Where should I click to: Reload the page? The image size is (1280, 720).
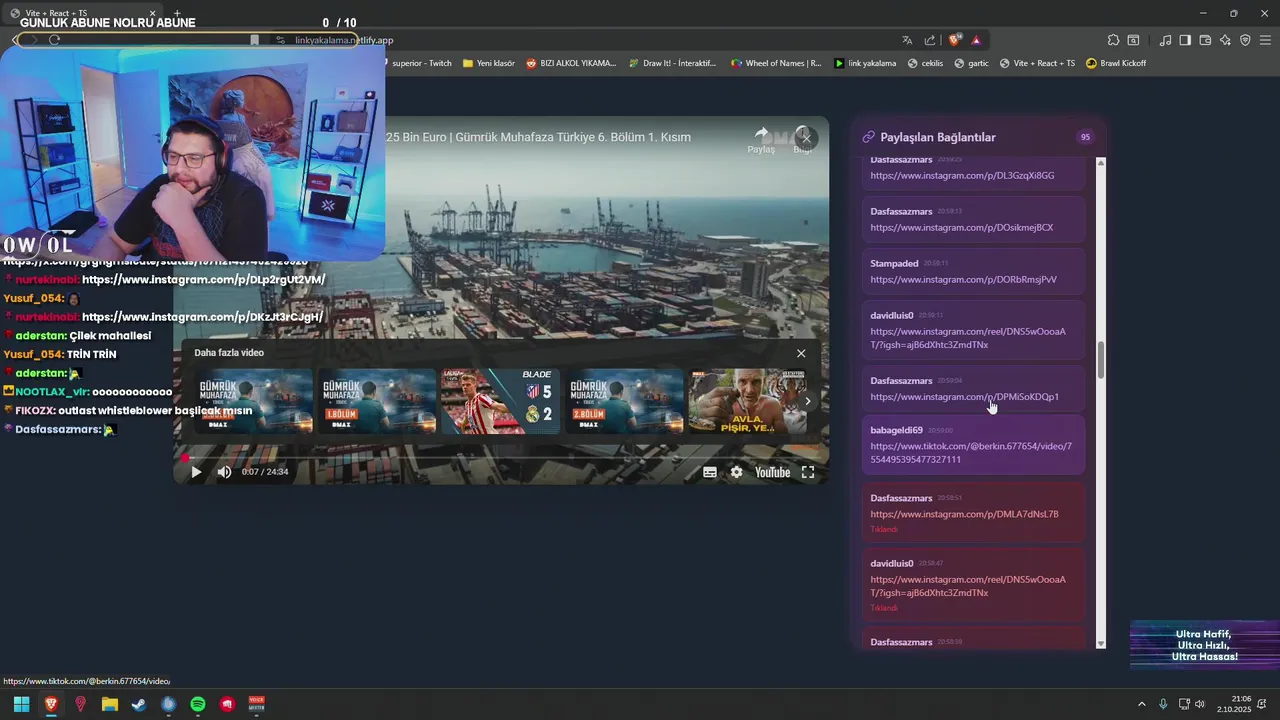pos(54,40)
